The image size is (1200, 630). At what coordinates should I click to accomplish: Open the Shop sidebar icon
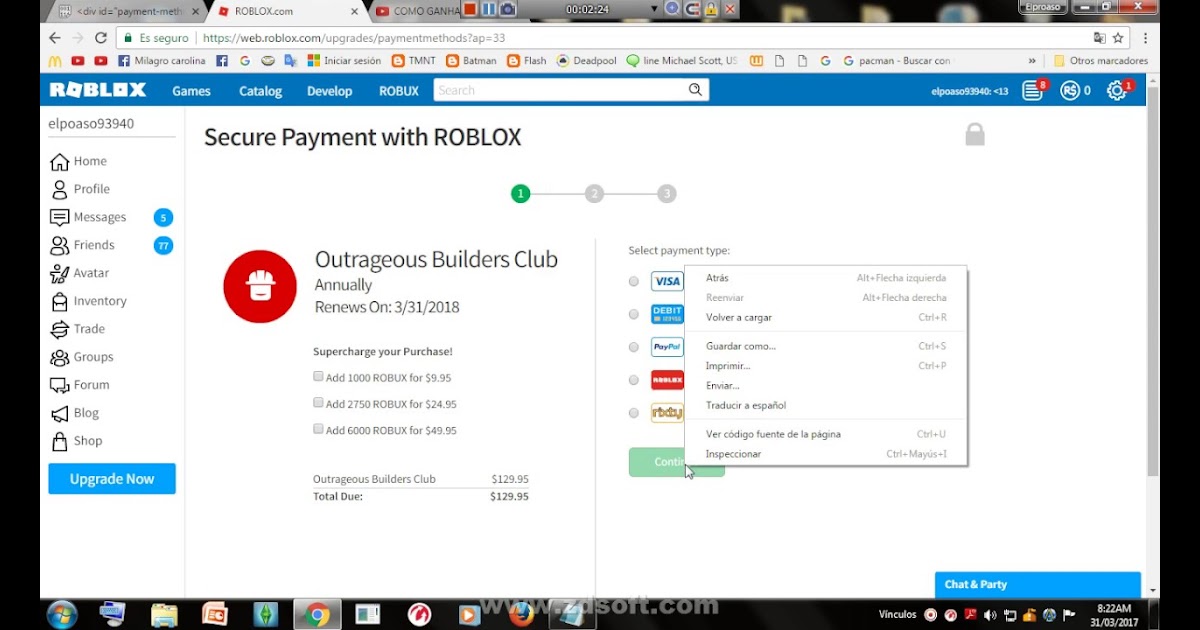tap(59, 441)
